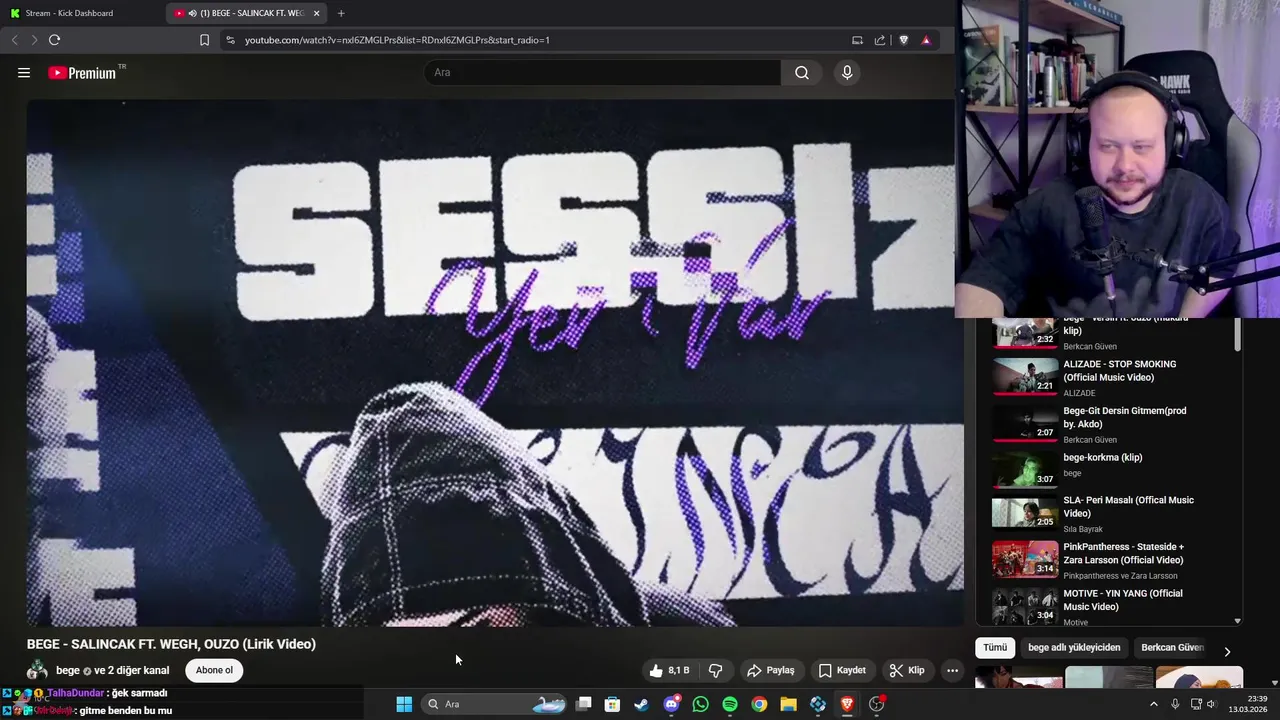1280x720 pixels.
Task: Open the more actions three-dot menu
Action: coord(952,670)
